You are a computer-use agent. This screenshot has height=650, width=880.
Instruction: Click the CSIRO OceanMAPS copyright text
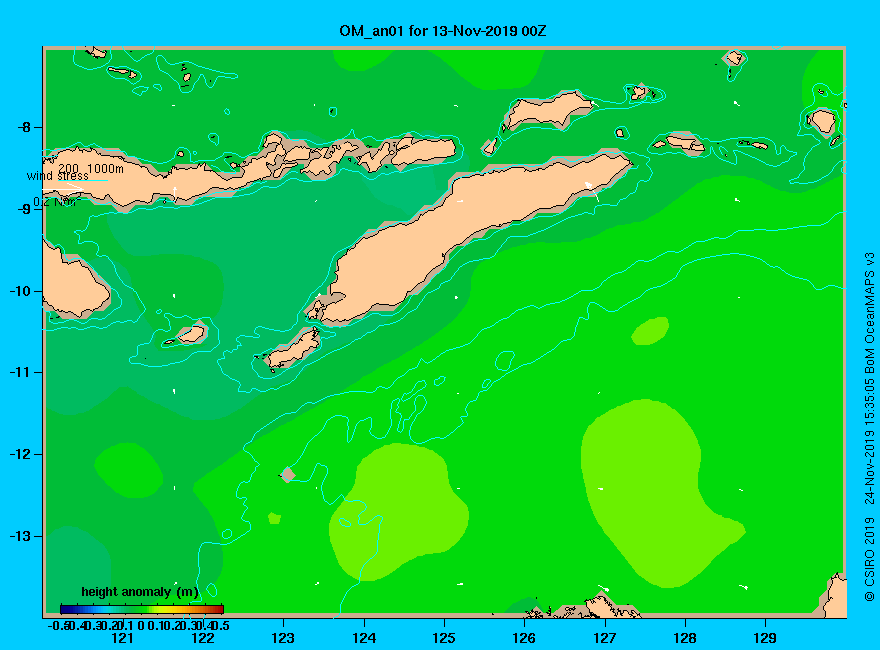(869, 427)
